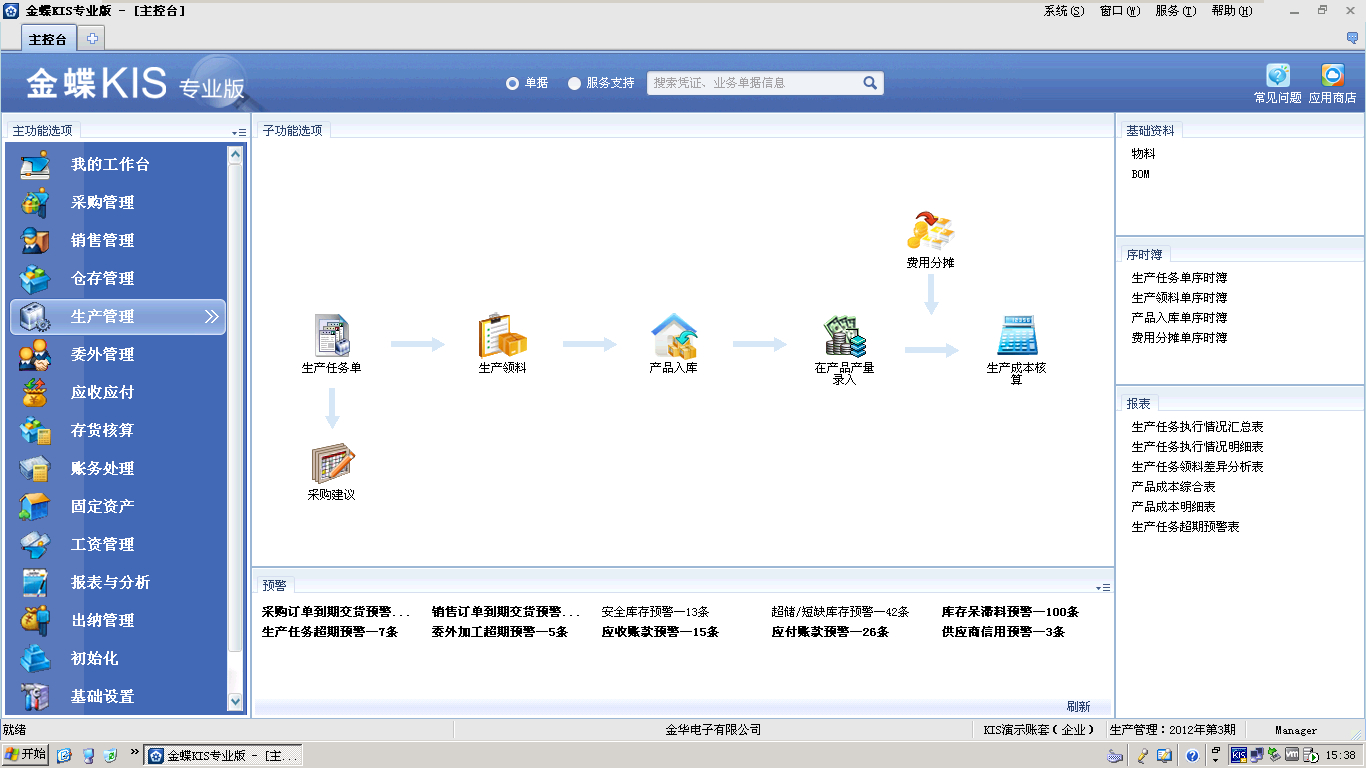Open 产品成本明细表 report

click(x=1173, y=507)
